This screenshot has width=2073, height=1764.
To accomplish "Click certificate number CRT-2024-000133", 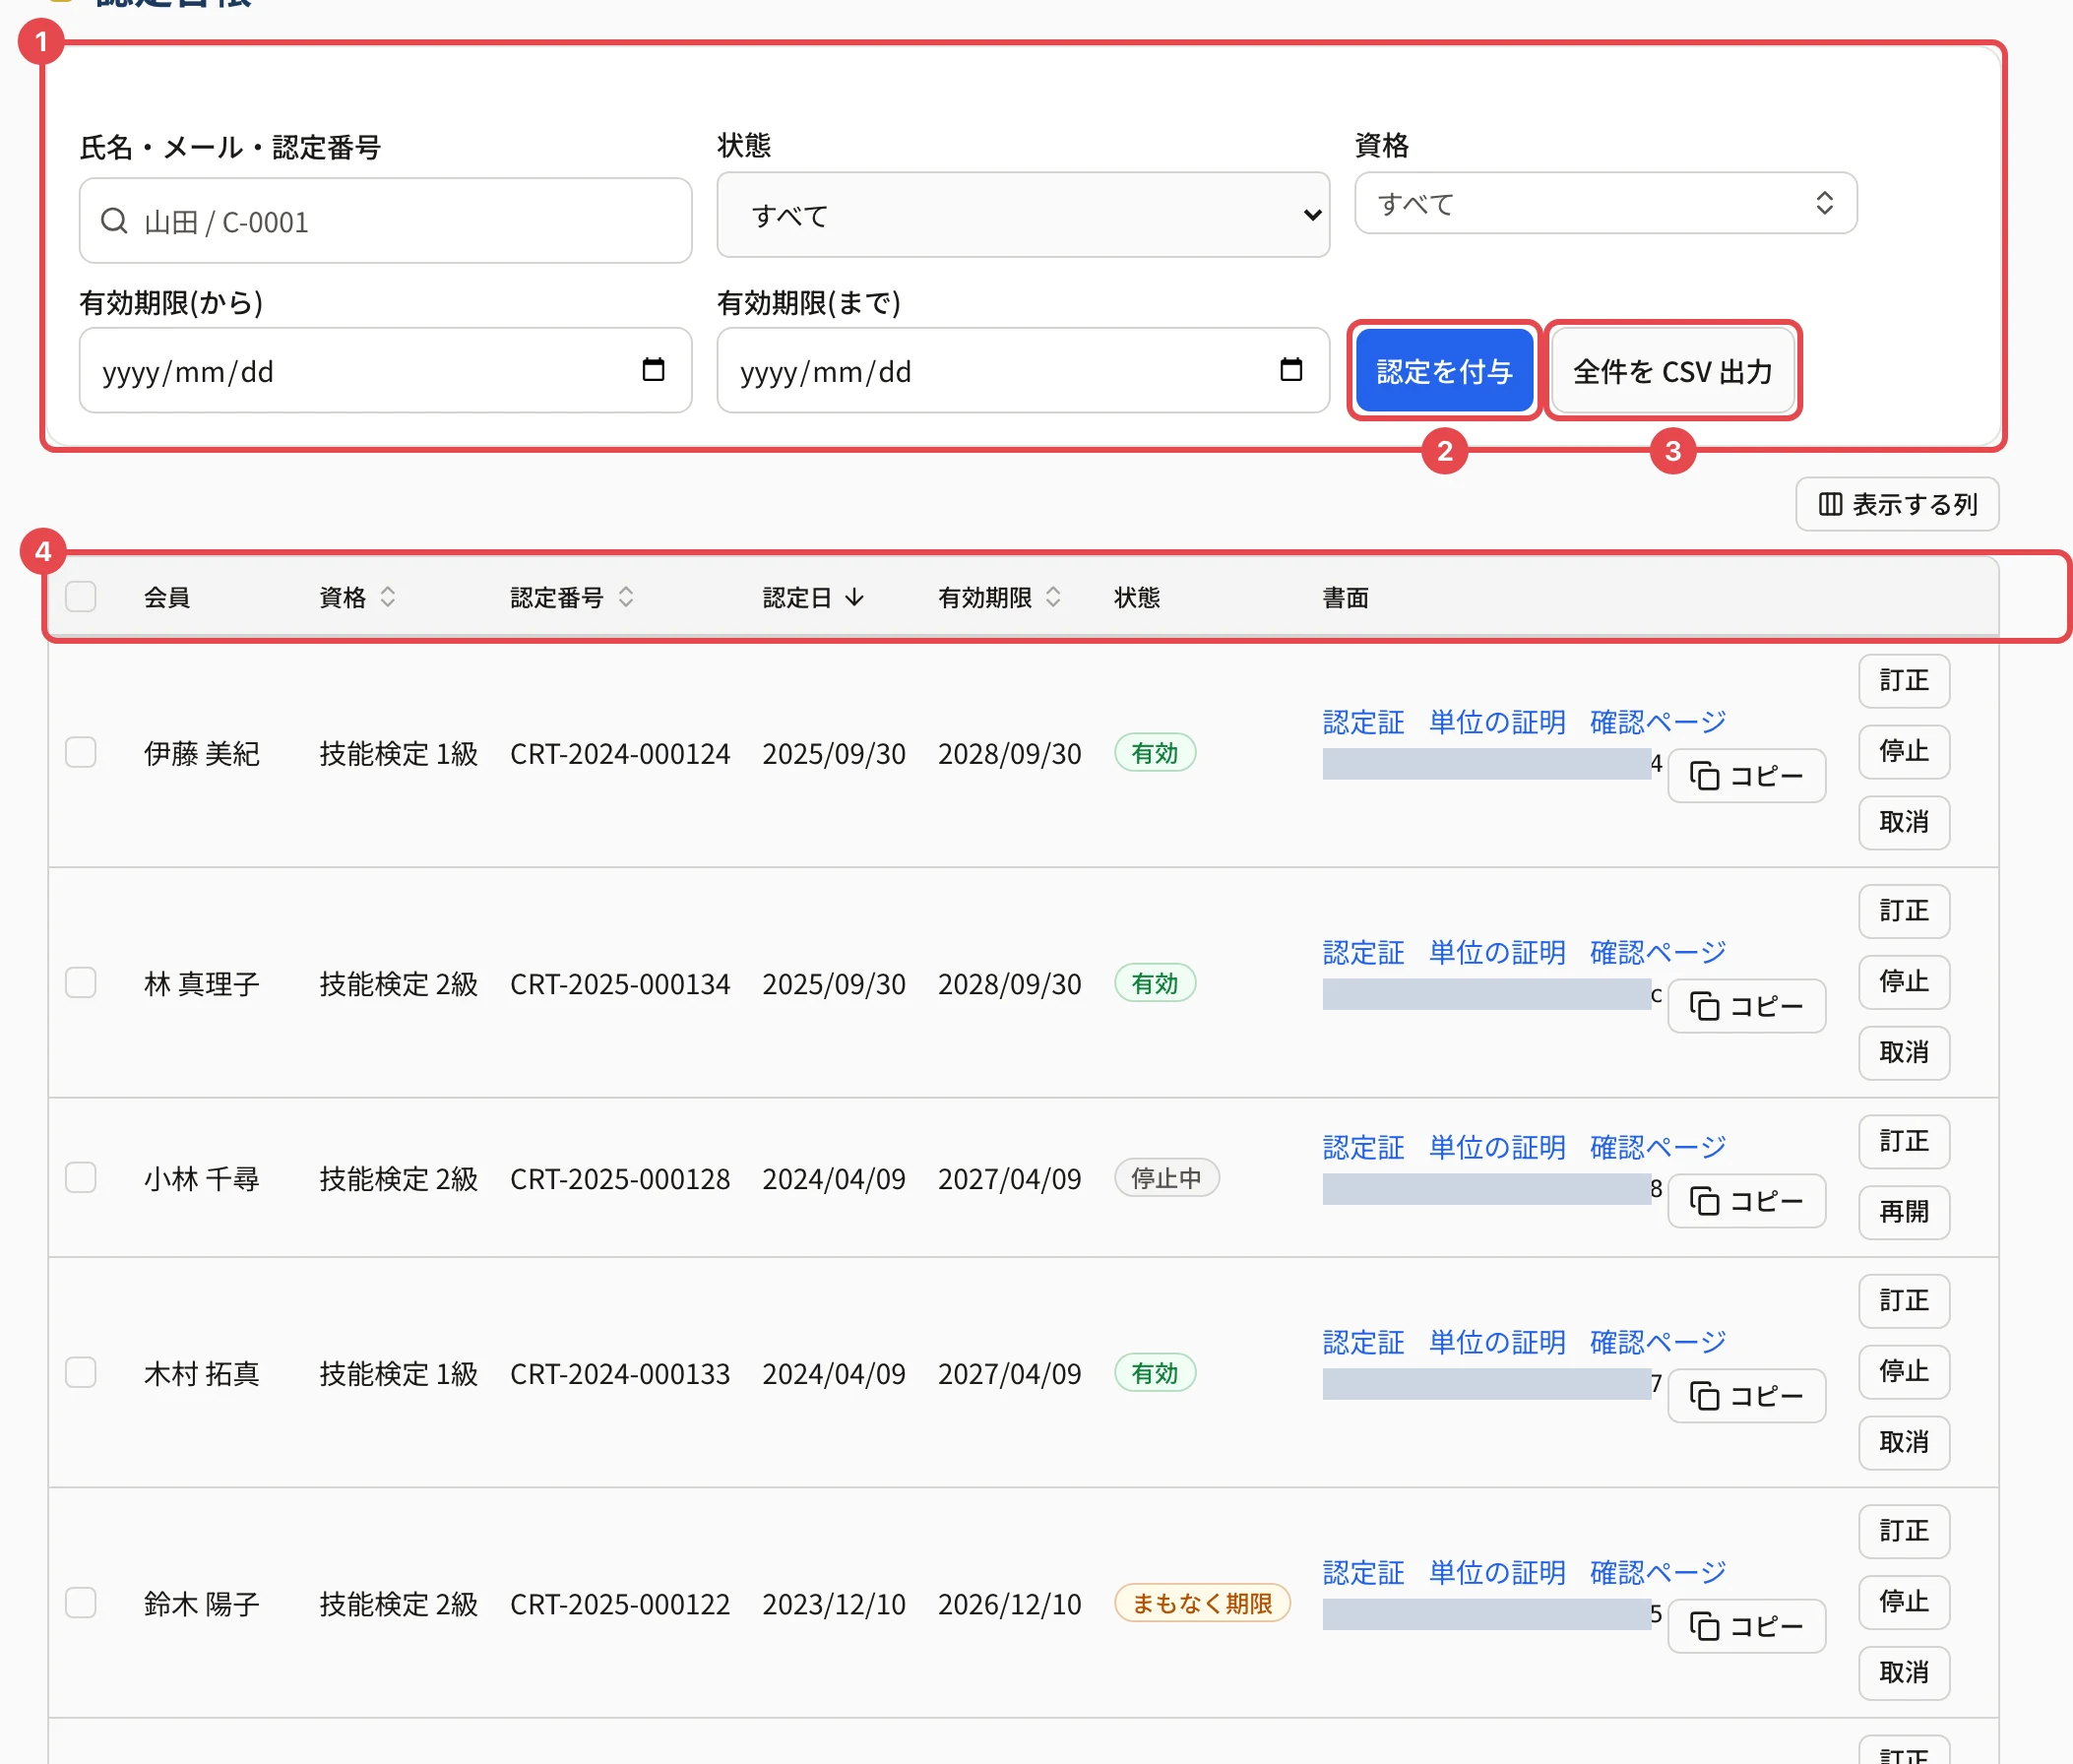I will (620, 1373).
